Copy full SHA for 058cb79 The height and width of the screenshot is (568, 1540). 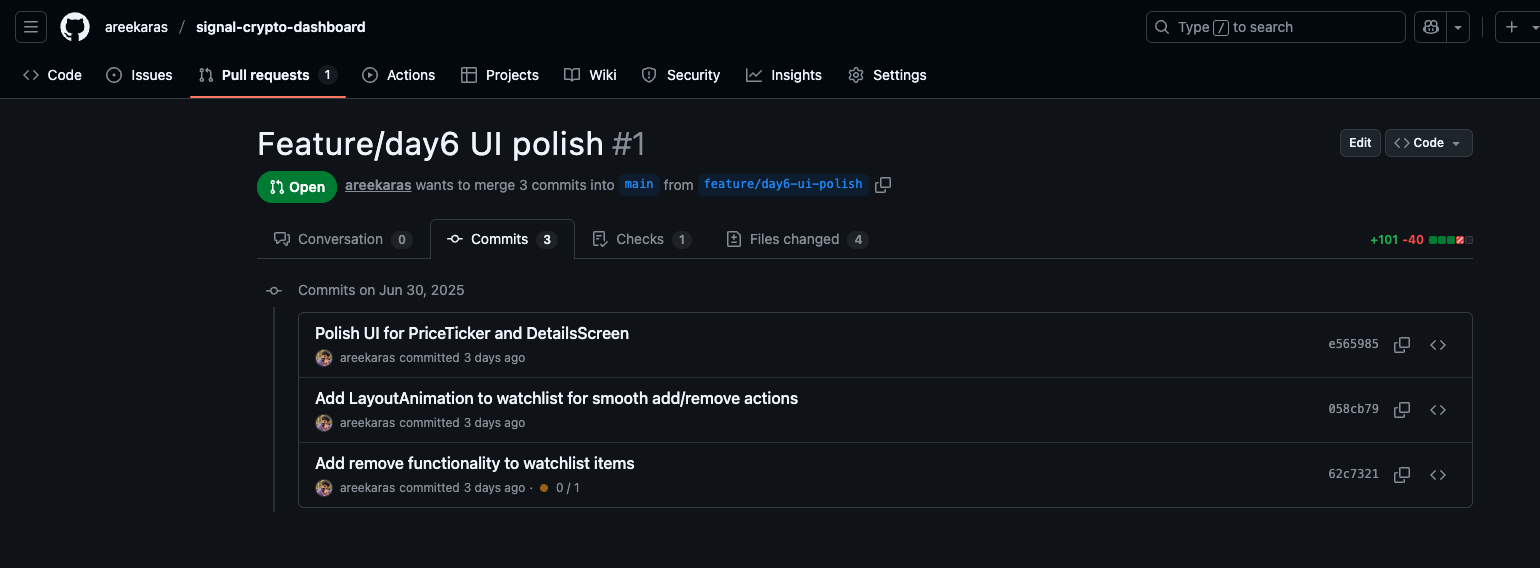tap(1402, 410)
